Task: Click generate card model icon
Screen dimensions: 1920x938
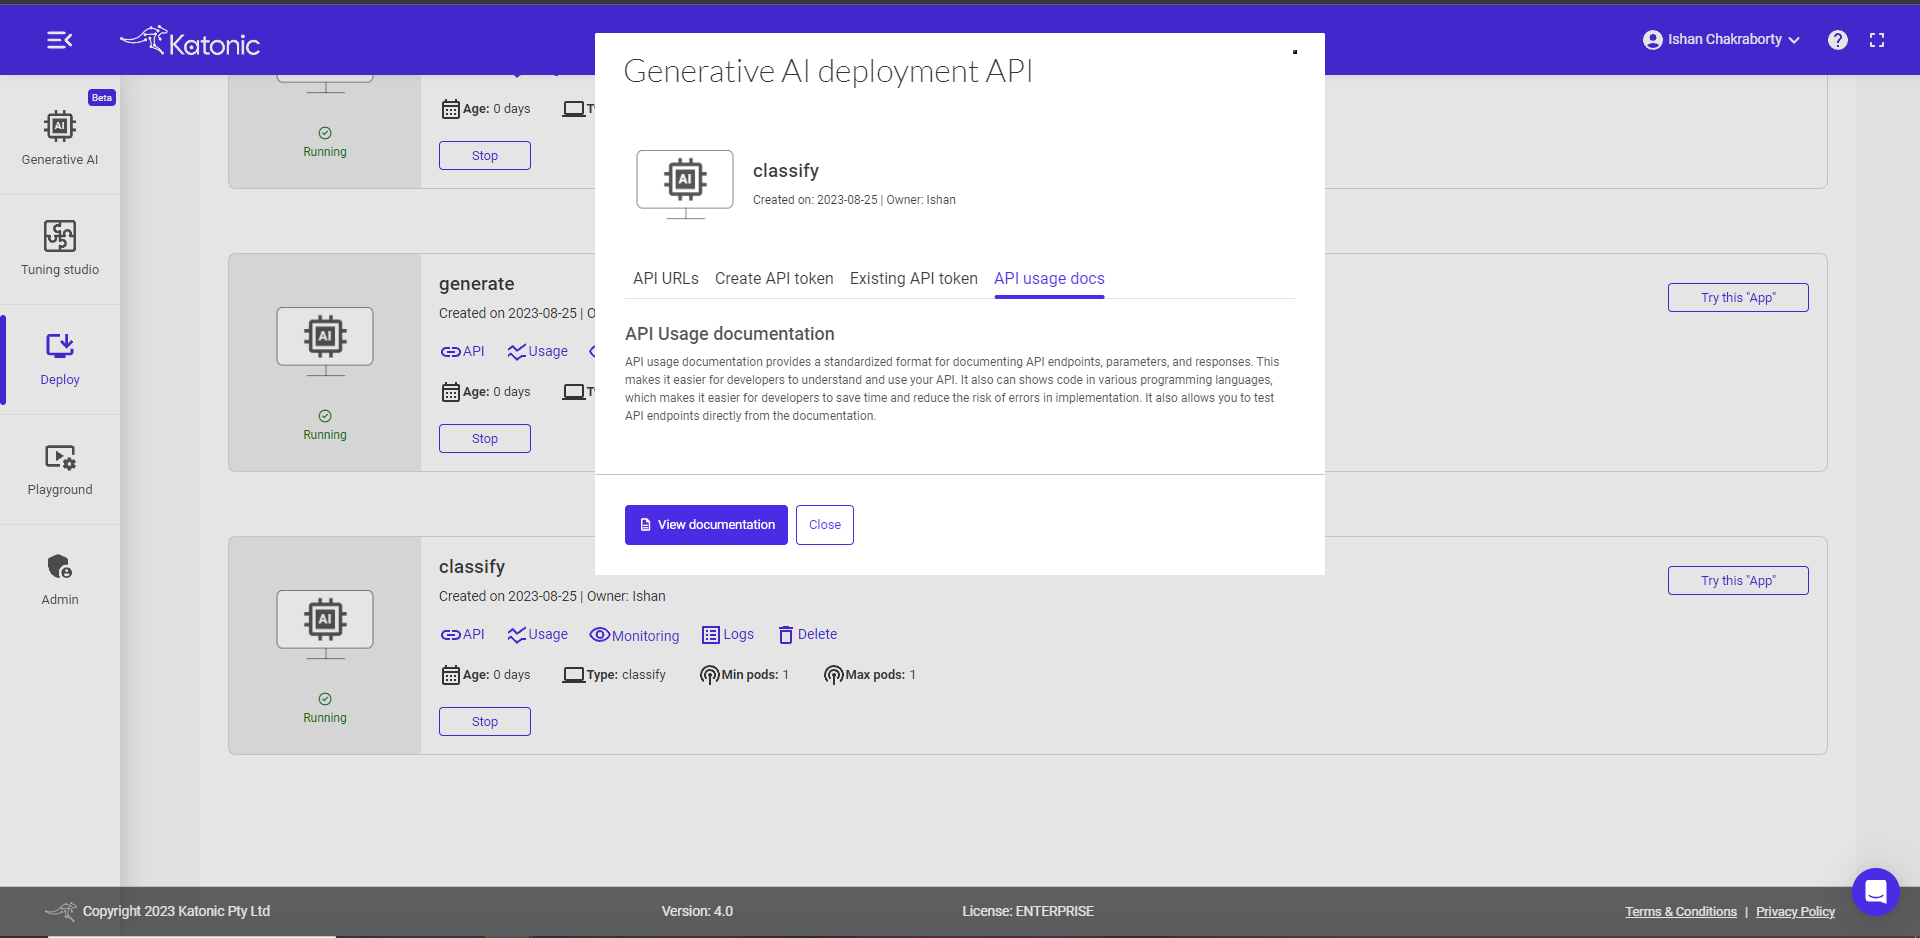Action: click(x=325, y=342)
